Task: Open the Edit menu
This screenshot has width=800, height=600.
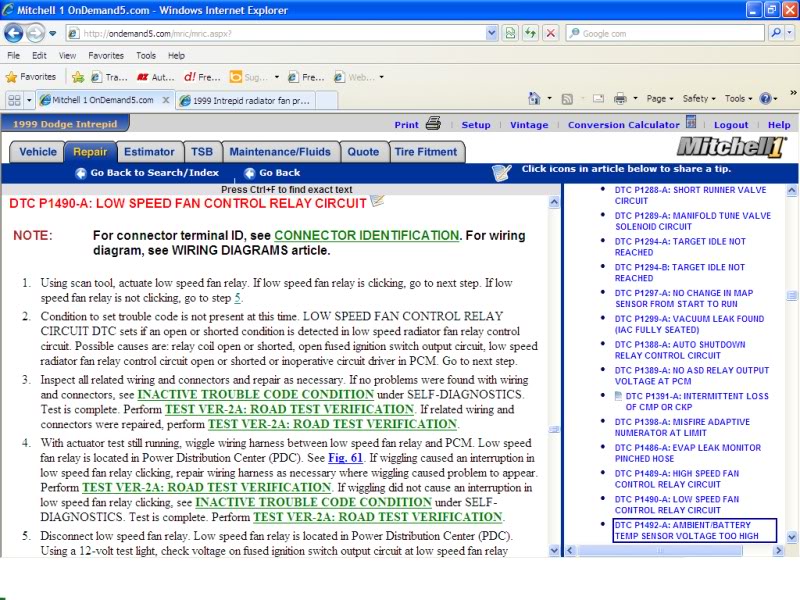Action: (39, 56)
